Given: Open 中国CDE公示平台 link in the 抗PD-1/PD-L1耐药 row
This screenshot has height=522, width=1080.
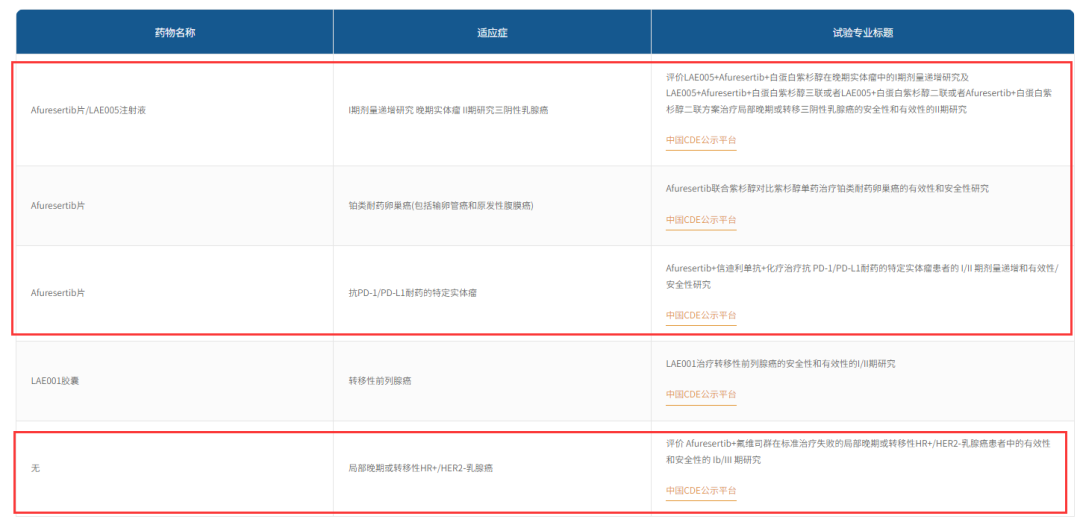Looking at the screenshot, I should tap(700, 315).
